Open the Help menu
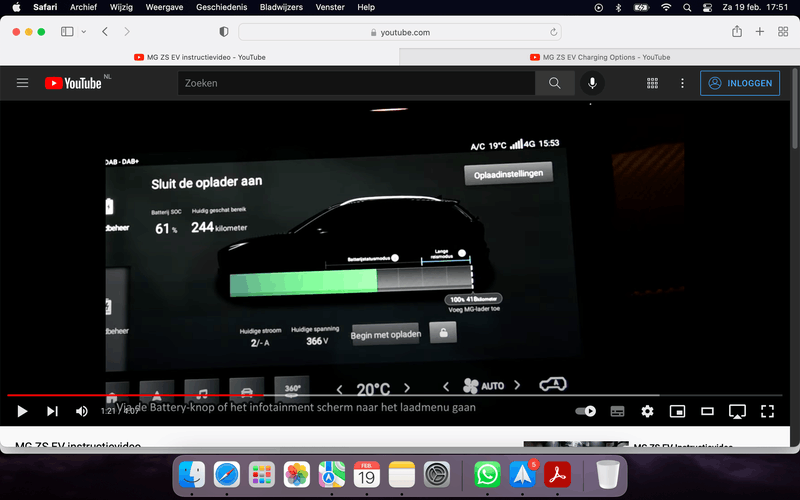Screen dimensions: 800x500 (366, 7)
